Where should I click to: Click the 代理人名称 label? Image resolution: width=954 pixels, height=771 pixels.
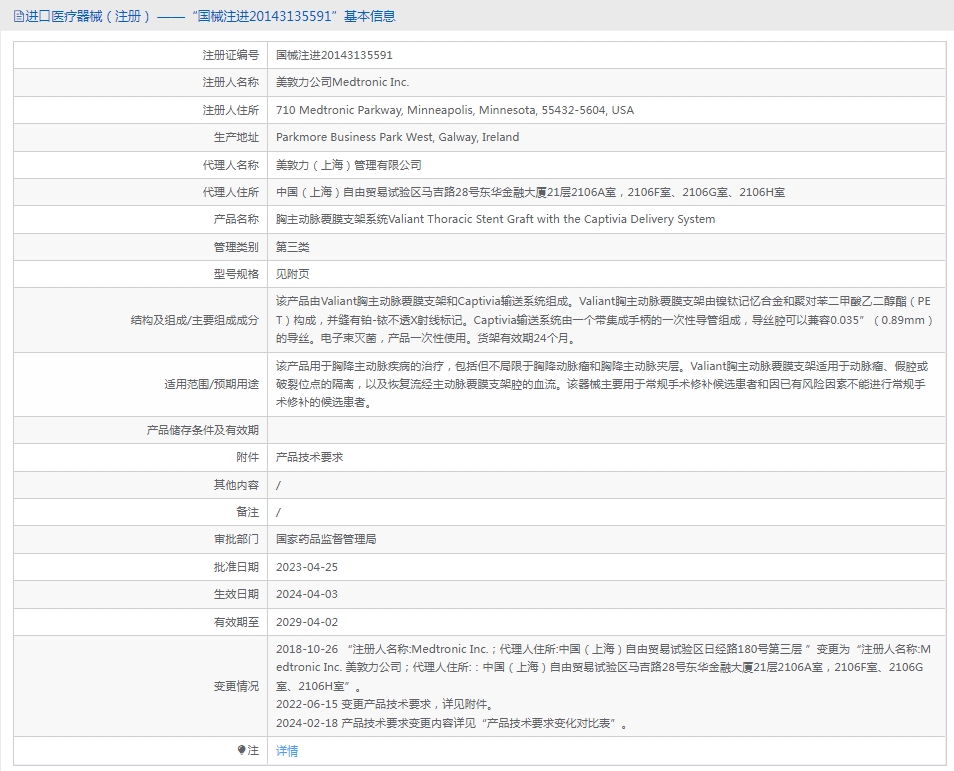pos(231,165)
